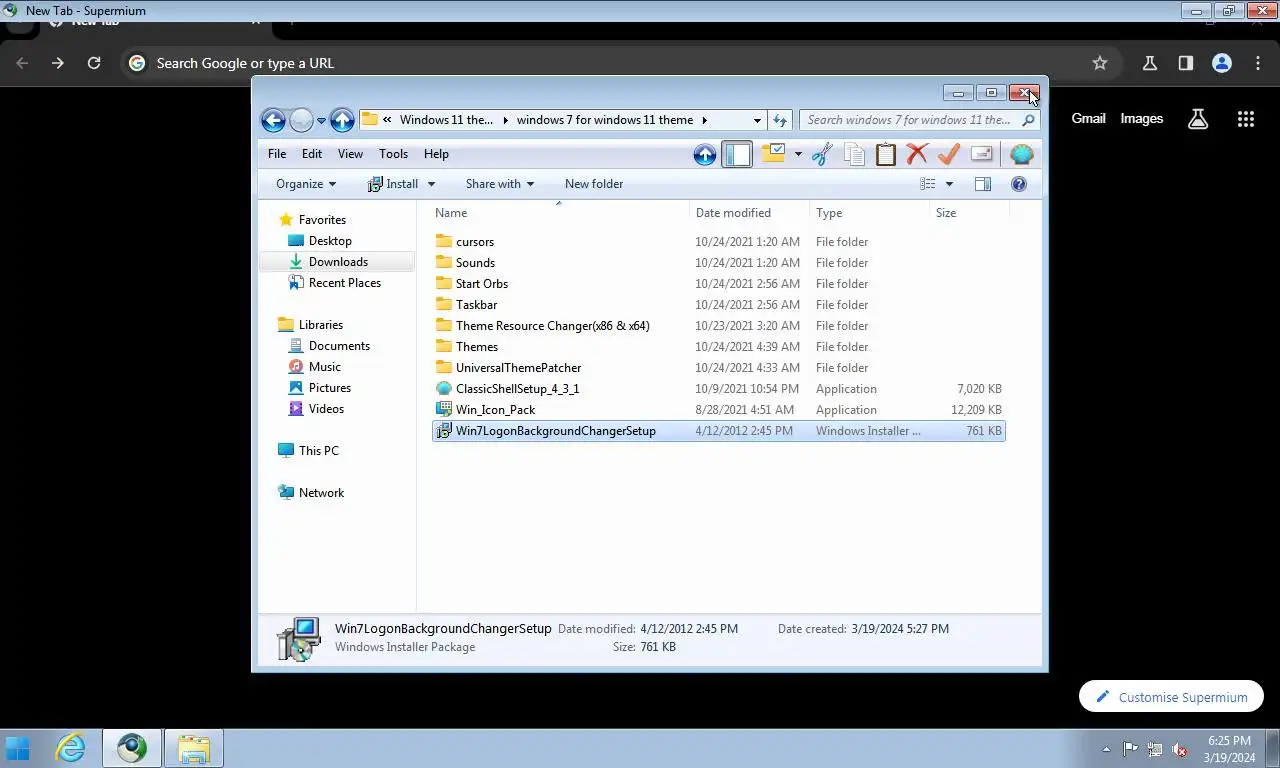Open Internet Explorer from the taskbar
The width and height of the screenshot is (1280, 768).
click(70, 748)
